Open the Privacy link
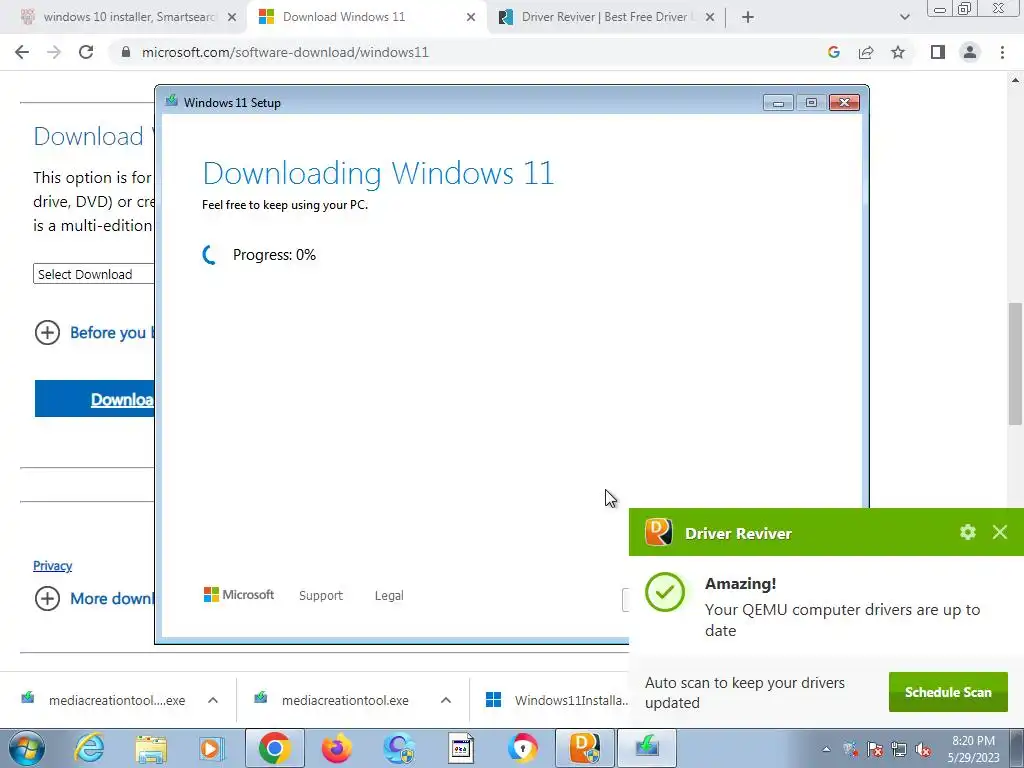This screenshot has height=768, width=1024. tap(52, 566)
